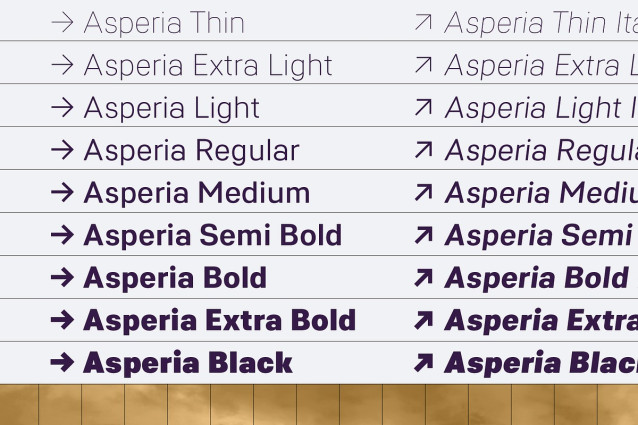
Task: Click the diagonal arrow before italic Asperia Light
Action: [424, 108]
